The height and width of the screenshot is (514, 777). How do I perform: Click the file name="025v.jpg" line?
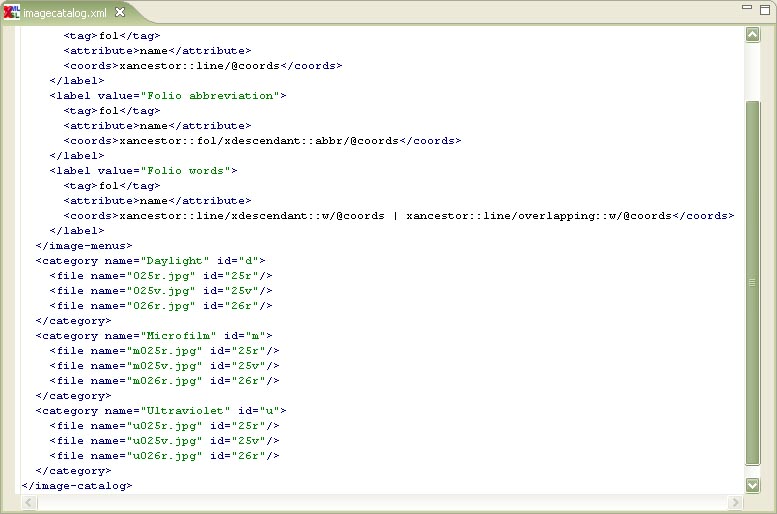tap(161, 290)
